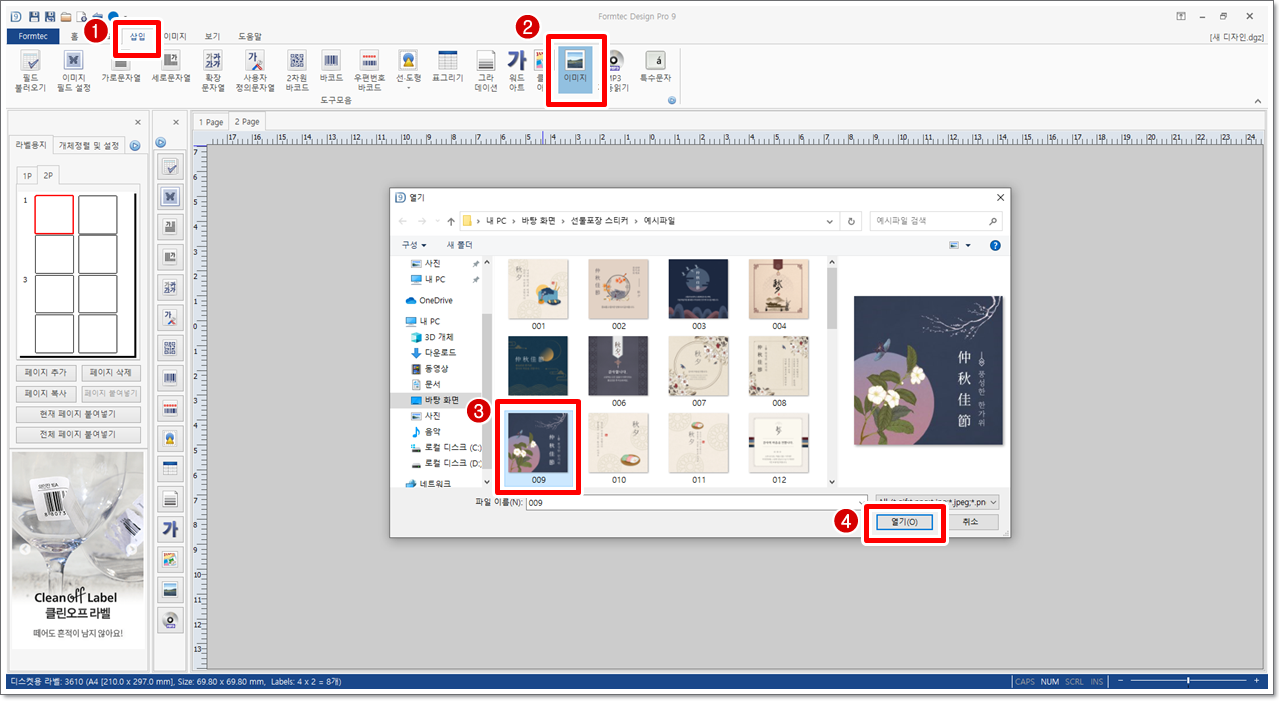
Task: Select the QR code tool in vertical toolbar
Action: tap(169, 349)
